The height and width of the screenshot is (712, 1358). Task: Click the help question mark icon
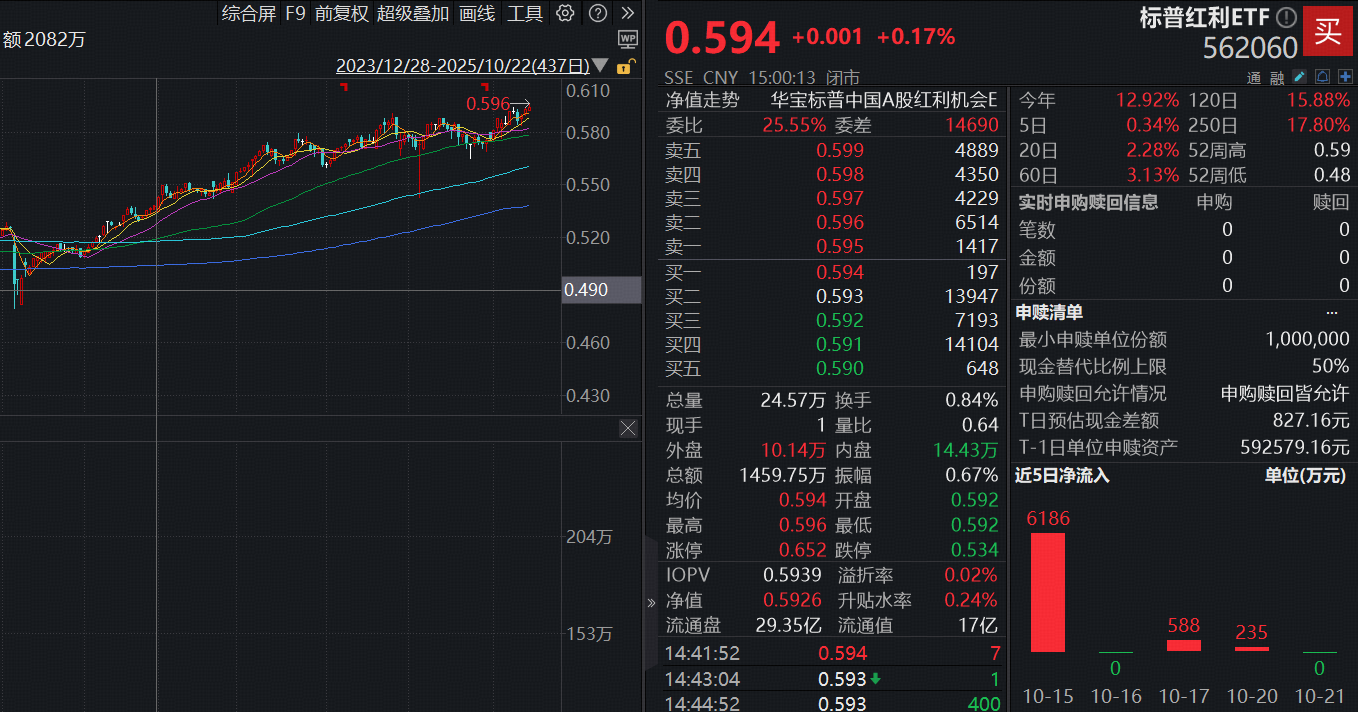[597, 13]
